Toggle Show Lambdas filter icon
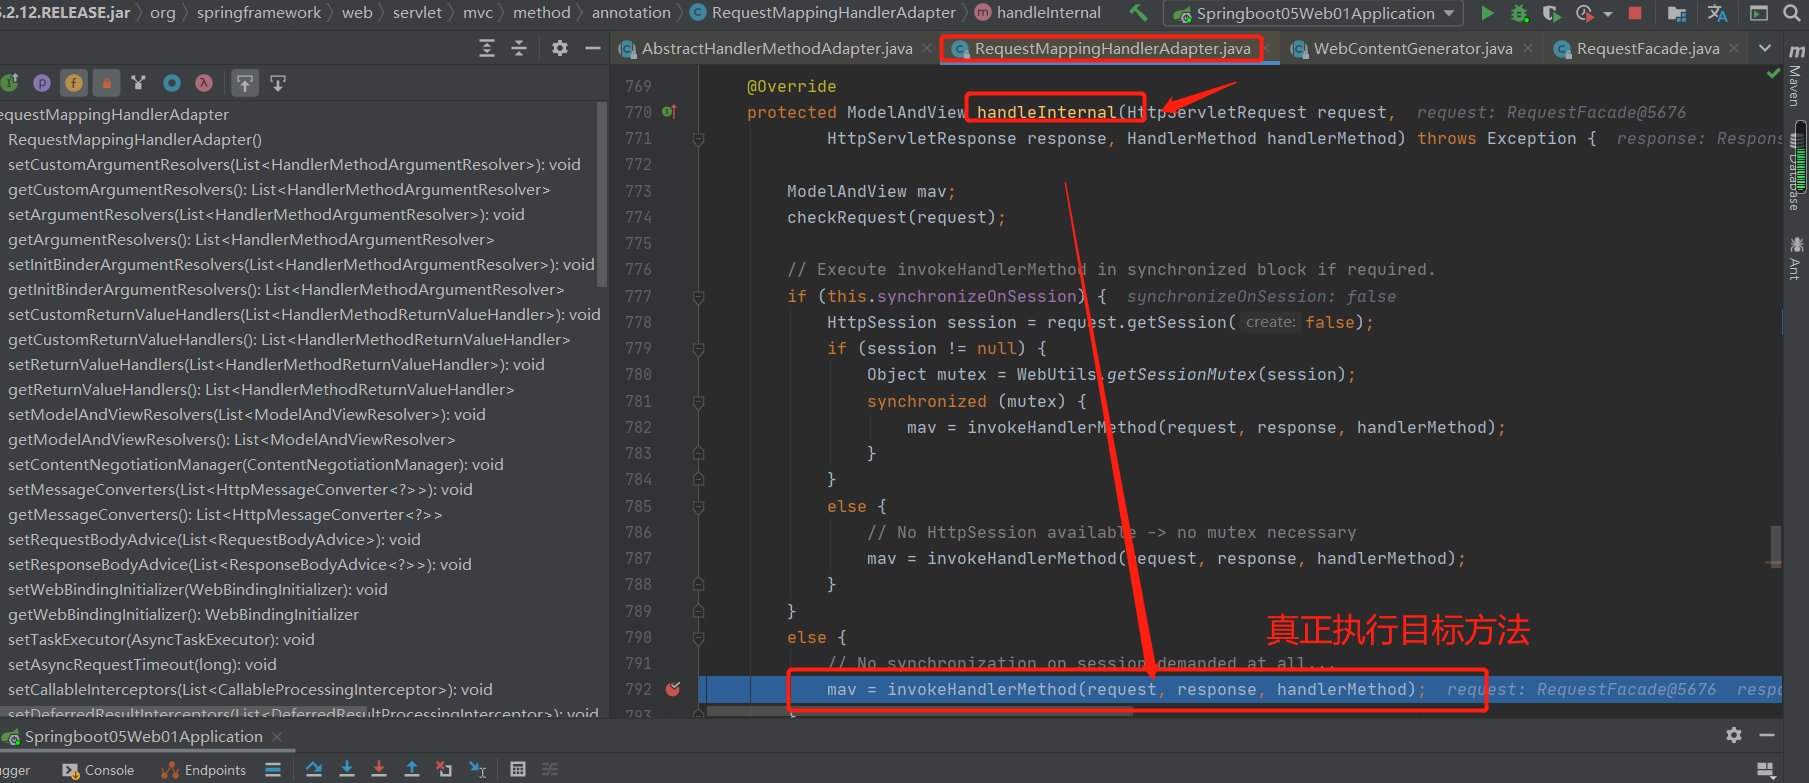The width and height of the screenshot is (1809, 783). [x=204, y=83]
